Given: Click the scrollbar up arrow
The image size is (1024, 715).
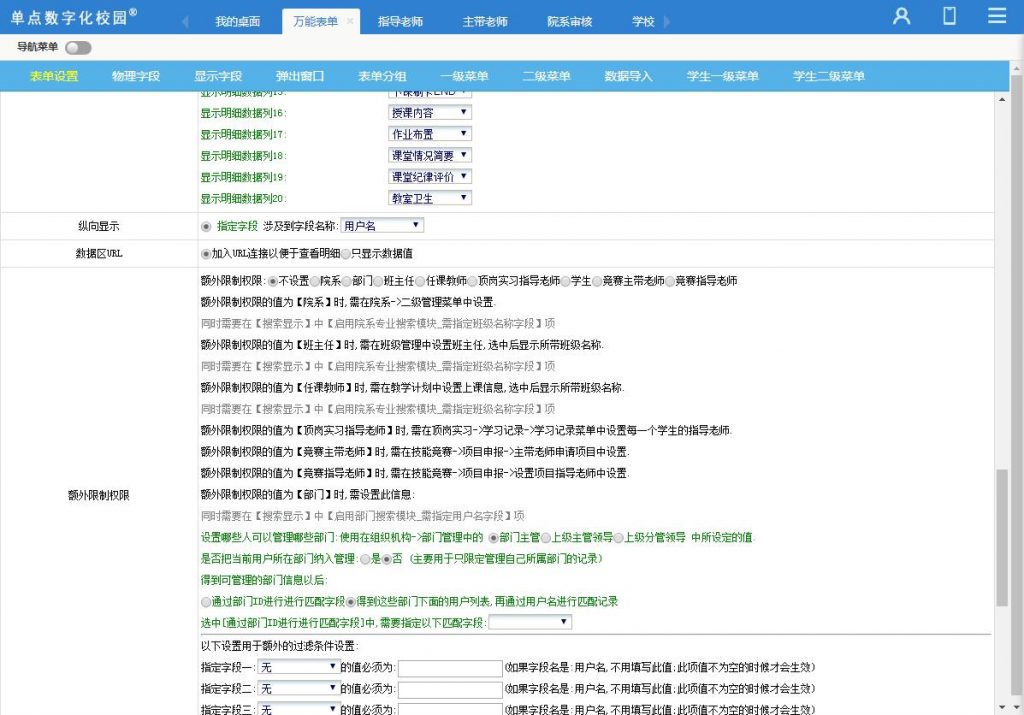Looking at the screenshot, I should tap(1002, 99).
